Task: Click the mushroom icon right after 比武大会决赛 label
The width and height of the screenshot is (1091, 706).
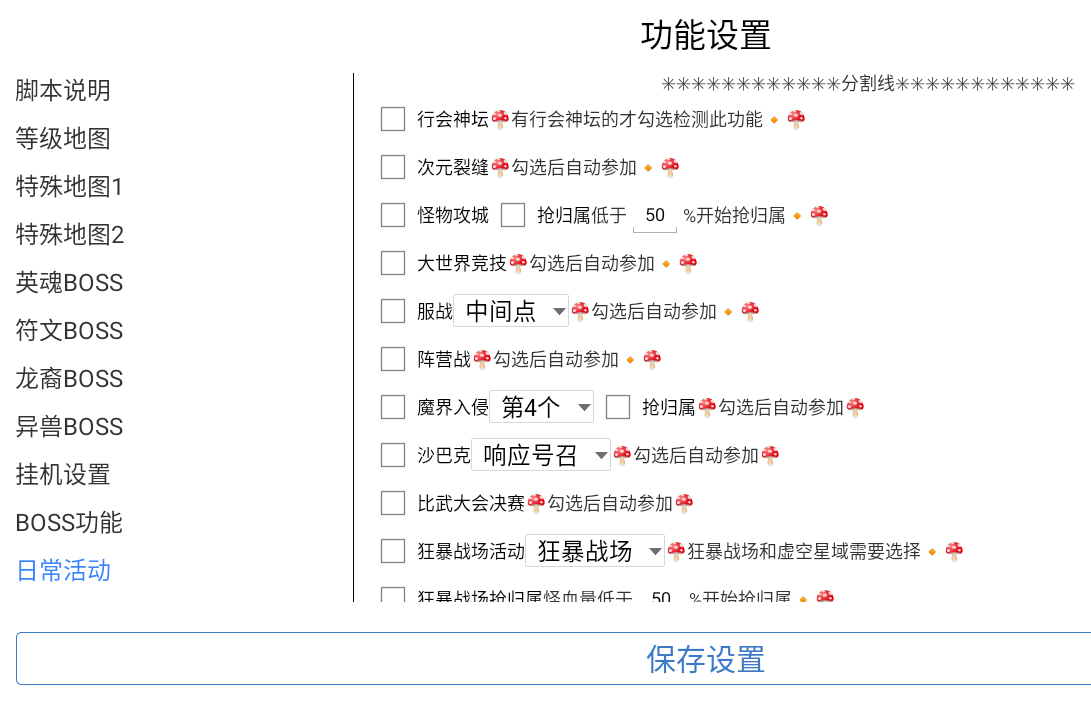Action: point(536,504)
